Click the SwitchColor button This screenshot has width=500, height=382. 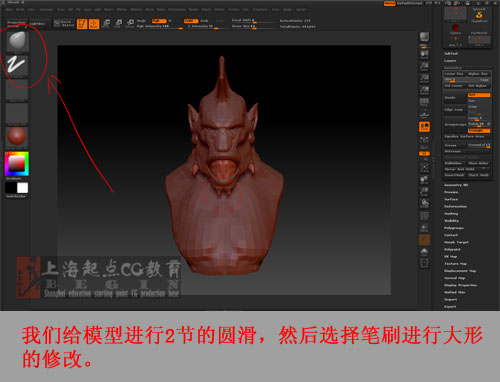point(16,196)
